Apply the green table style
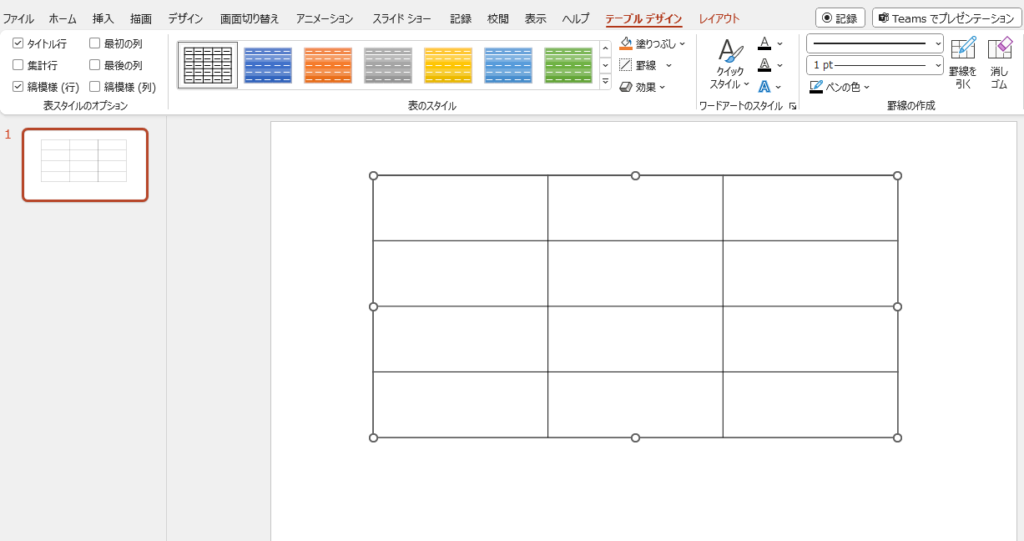The width and height of the screenshot is (1024, 541). pyautogui.click(x=568, y=65)
